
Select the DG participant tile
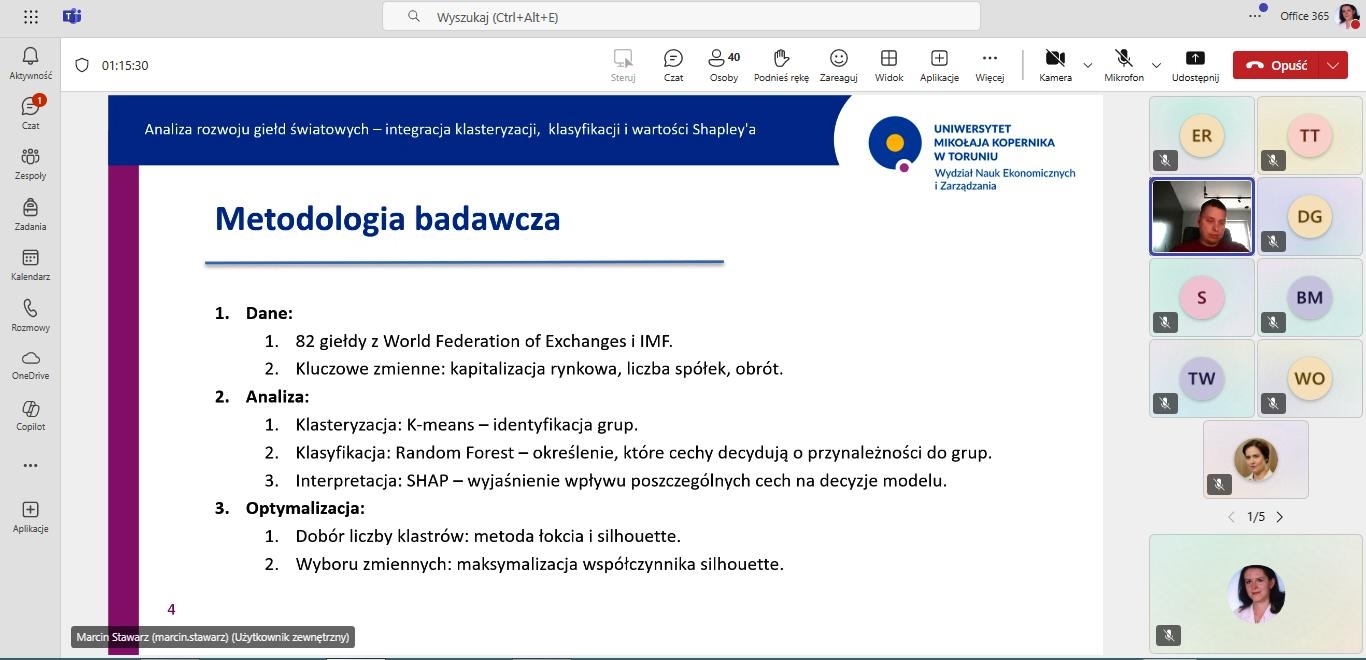pyautogui.click(x=1309, y=216)
